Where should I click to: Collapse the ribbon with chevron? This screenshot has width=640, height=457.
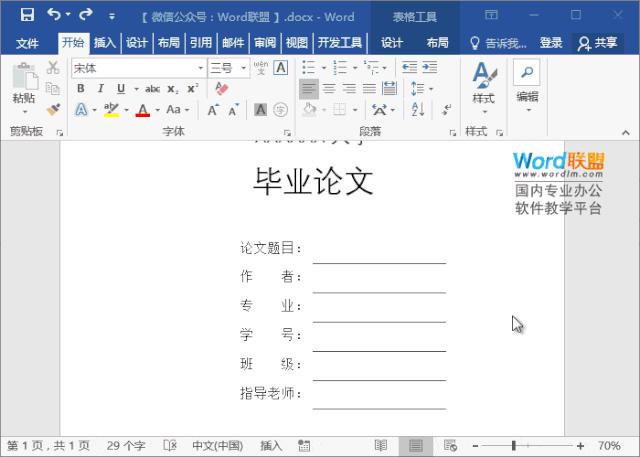tap(626, 132)
